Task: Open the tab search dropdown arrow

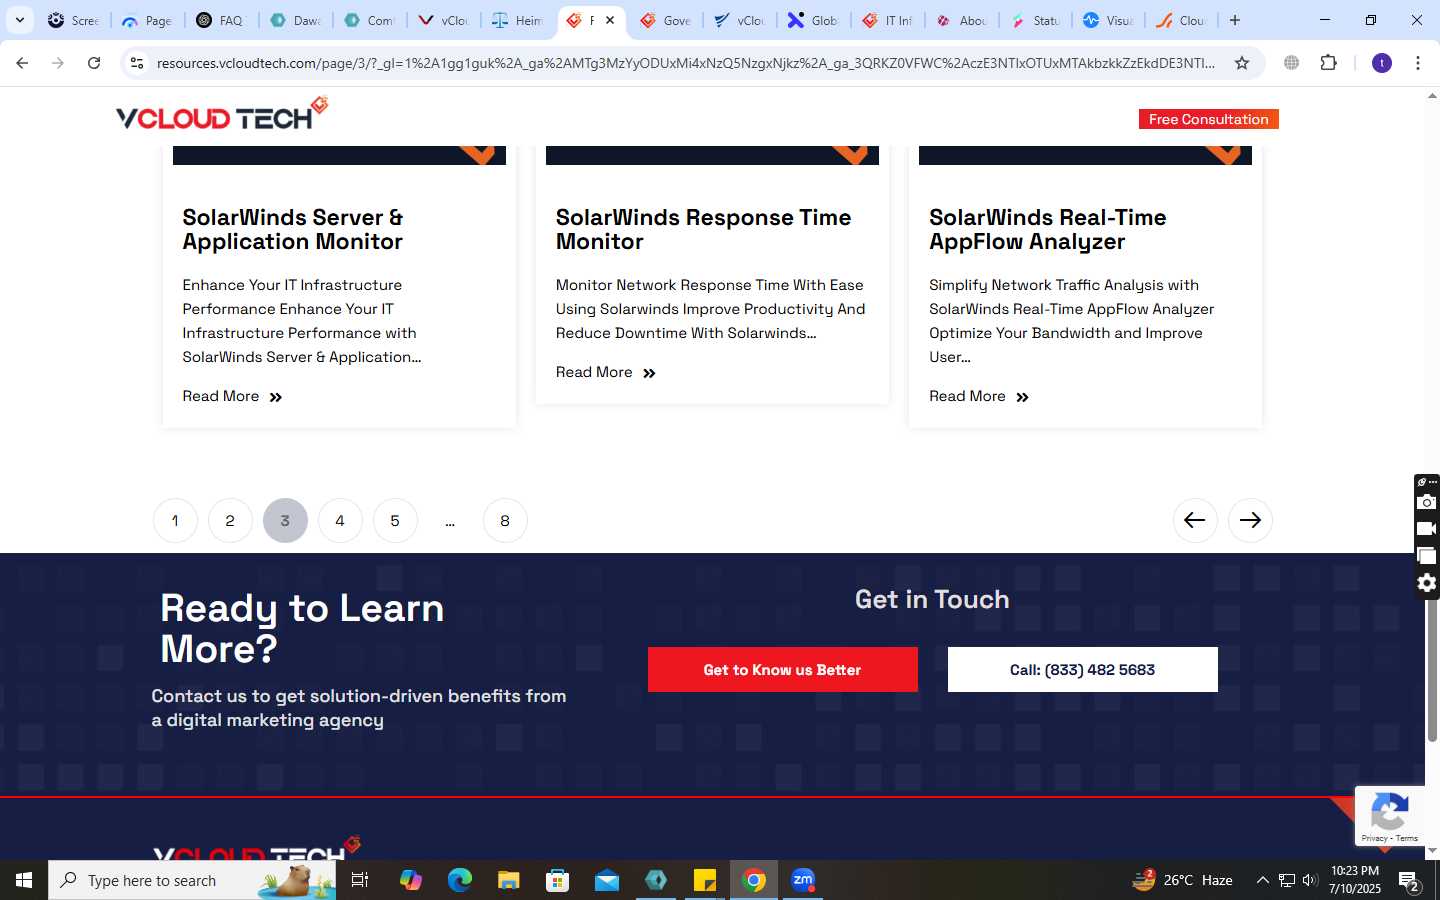Action: click(19, 20)
